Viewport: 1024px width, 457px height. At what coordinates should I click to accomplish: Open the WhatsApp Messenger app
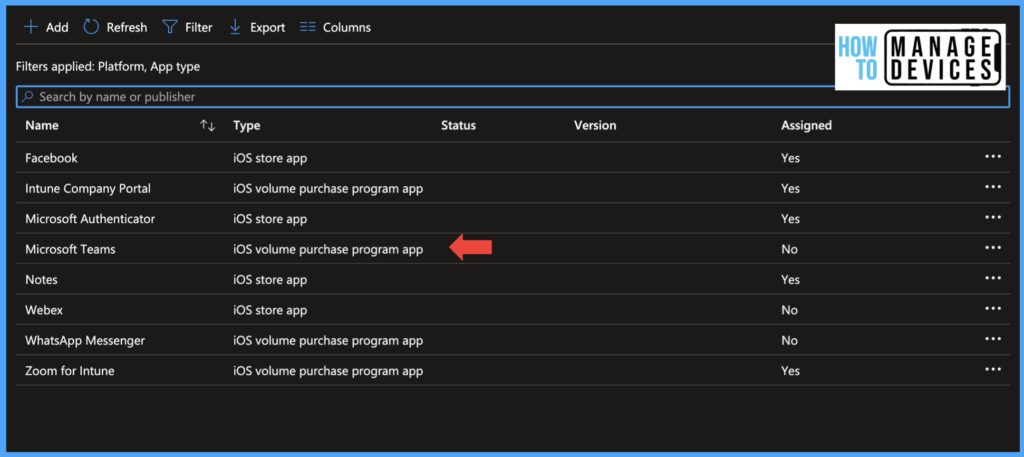pyautogui.click(x=85, y=340)
